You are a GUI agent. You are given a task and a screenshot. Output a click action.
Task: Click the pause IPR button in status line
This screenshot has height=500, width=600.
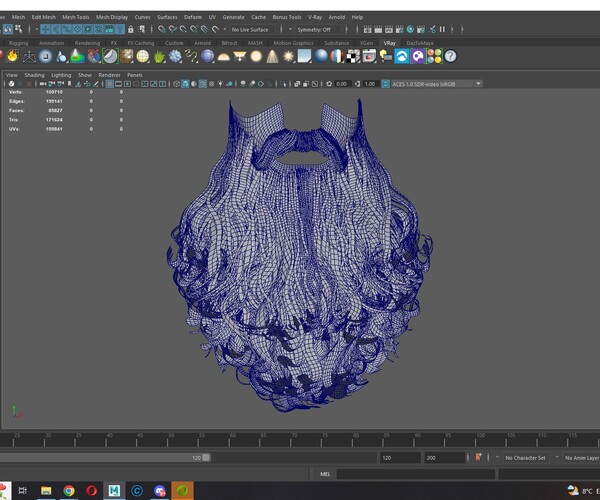[x=442, y=29]
